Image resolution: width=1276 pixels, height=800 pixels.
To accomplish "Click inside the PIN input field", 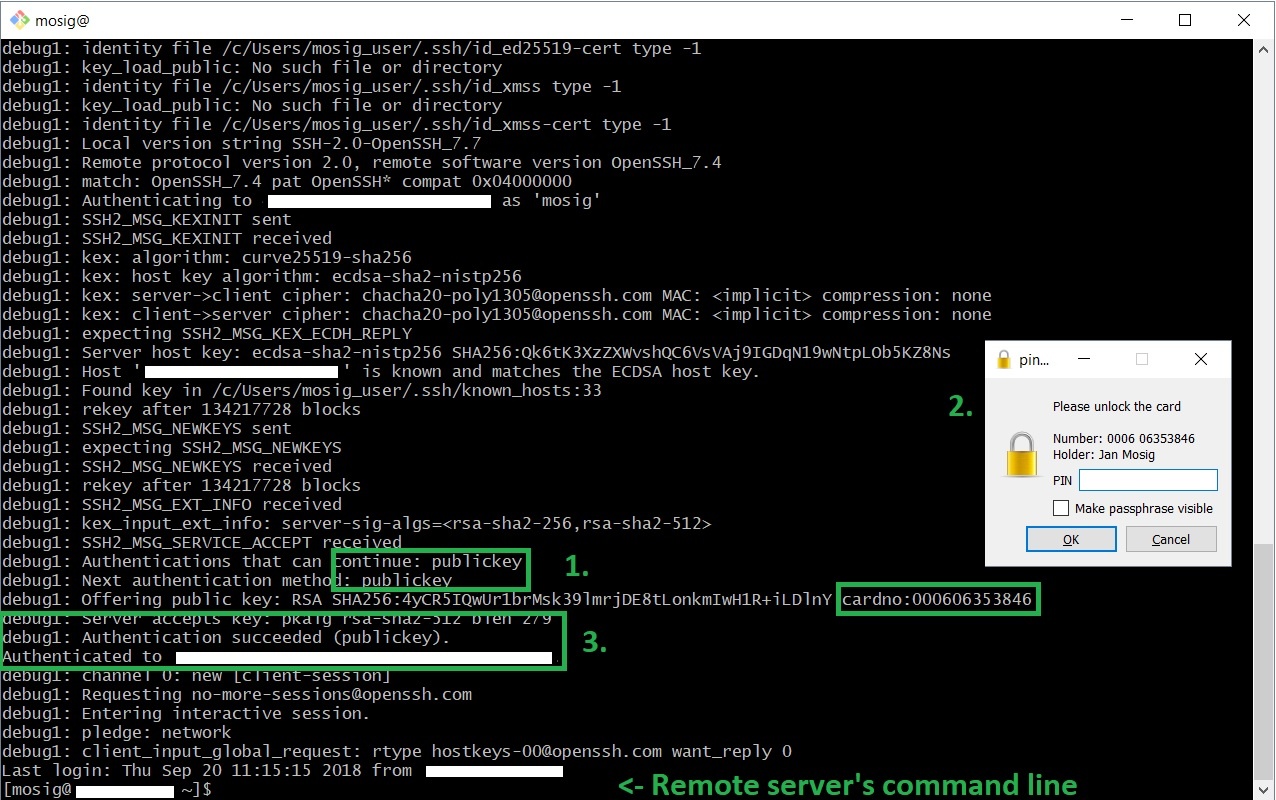I will click(1148, 480).
